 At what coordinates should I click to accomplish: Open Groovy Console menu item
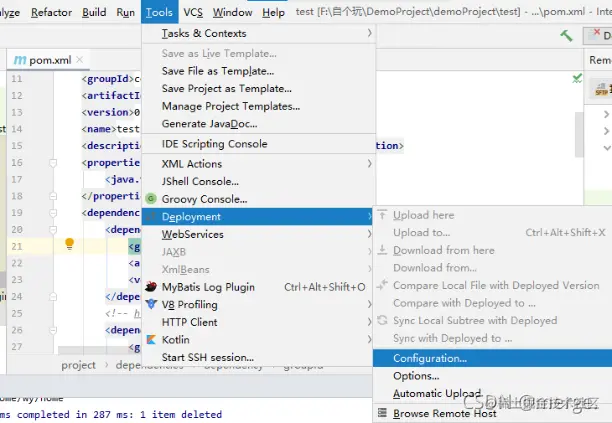[x=258, y=199]
